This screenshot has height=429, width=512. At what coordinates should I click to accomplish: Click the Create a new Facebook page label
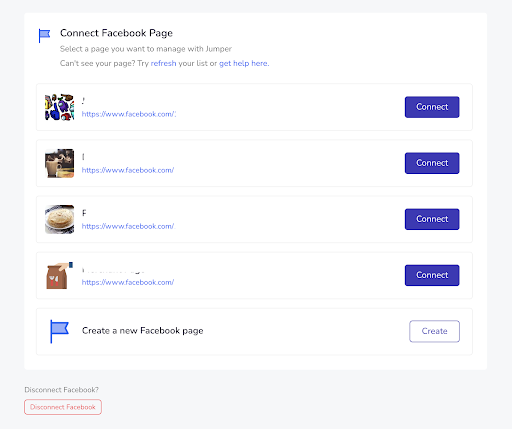[x=143, y=331]
